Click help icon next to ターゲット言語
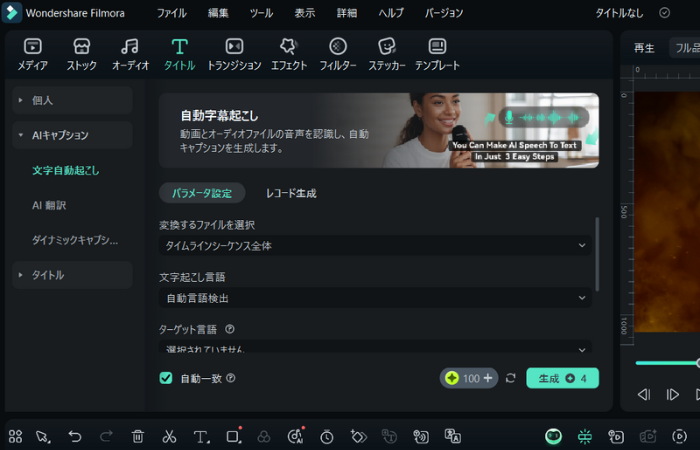 pos(229,329)
